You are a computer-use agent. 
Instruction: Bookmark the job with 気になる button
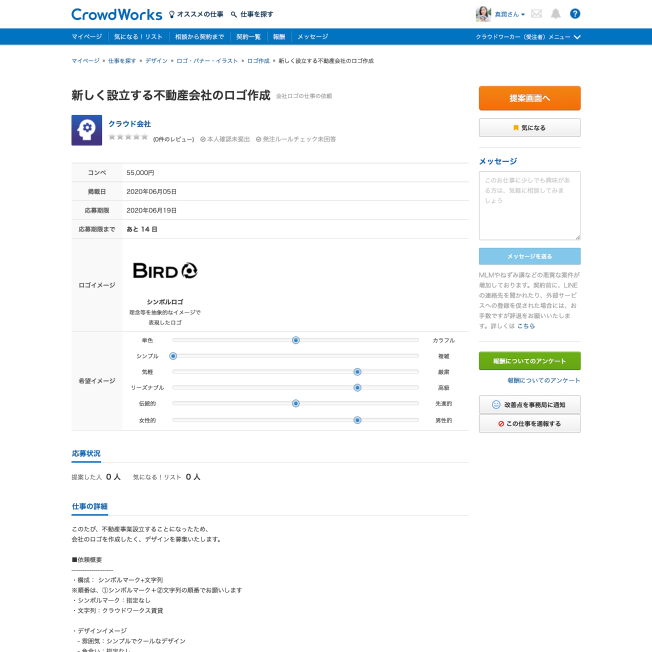coord(529,128)
